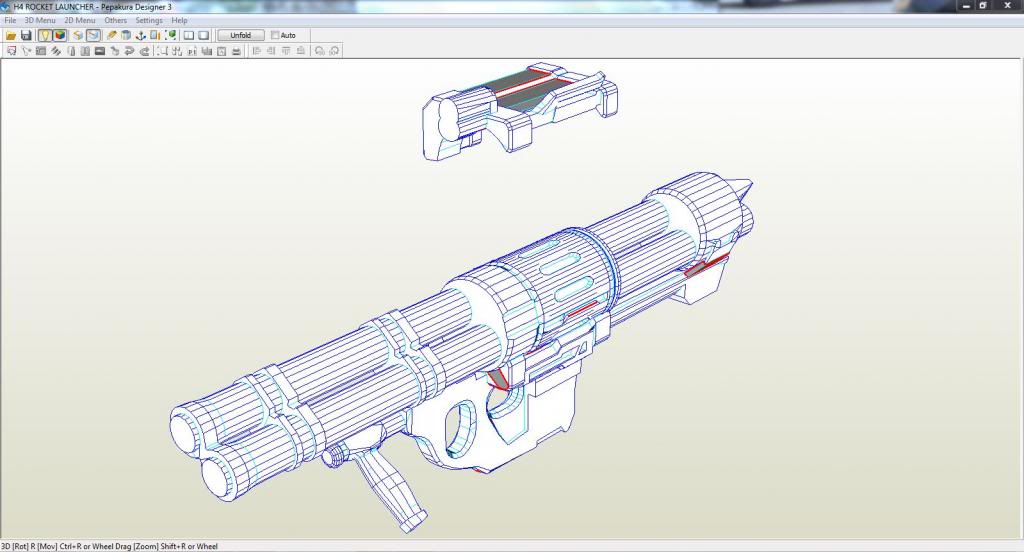Image resolution: width=1024 pixels, height=552 pixels.
Task: Click the blue 3D box toolbar icon
Action: [126, 35]
